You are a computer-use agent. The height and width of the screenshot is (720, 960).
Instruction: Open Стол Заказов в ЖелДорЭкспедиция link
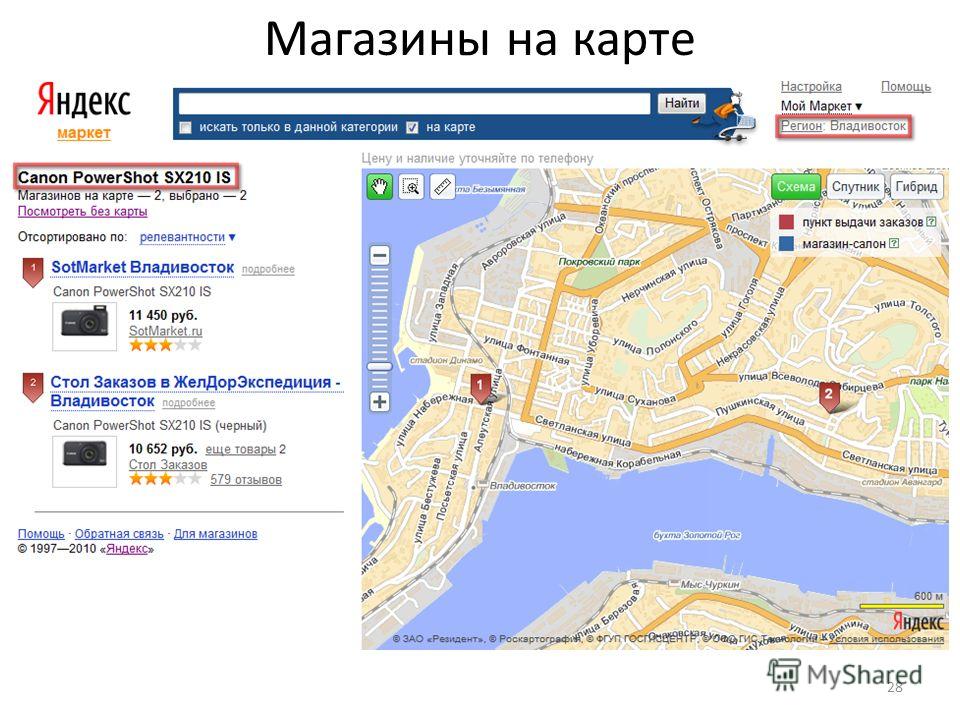195,391
